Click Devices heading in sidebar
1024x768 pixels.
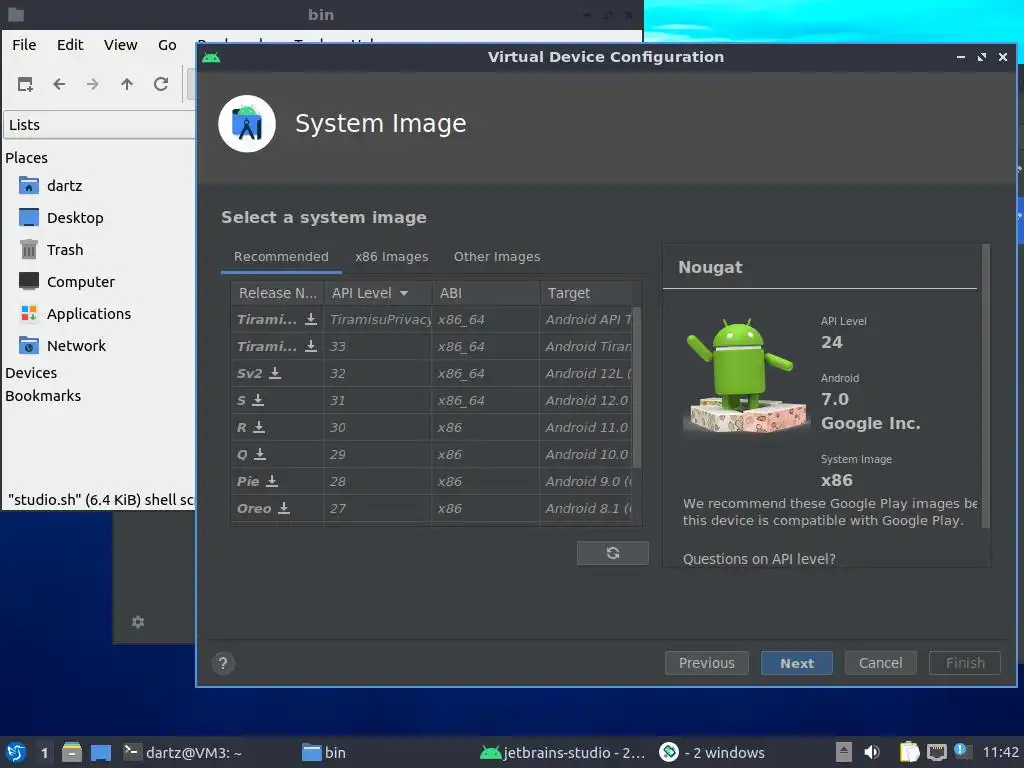[x=31, y=373]
